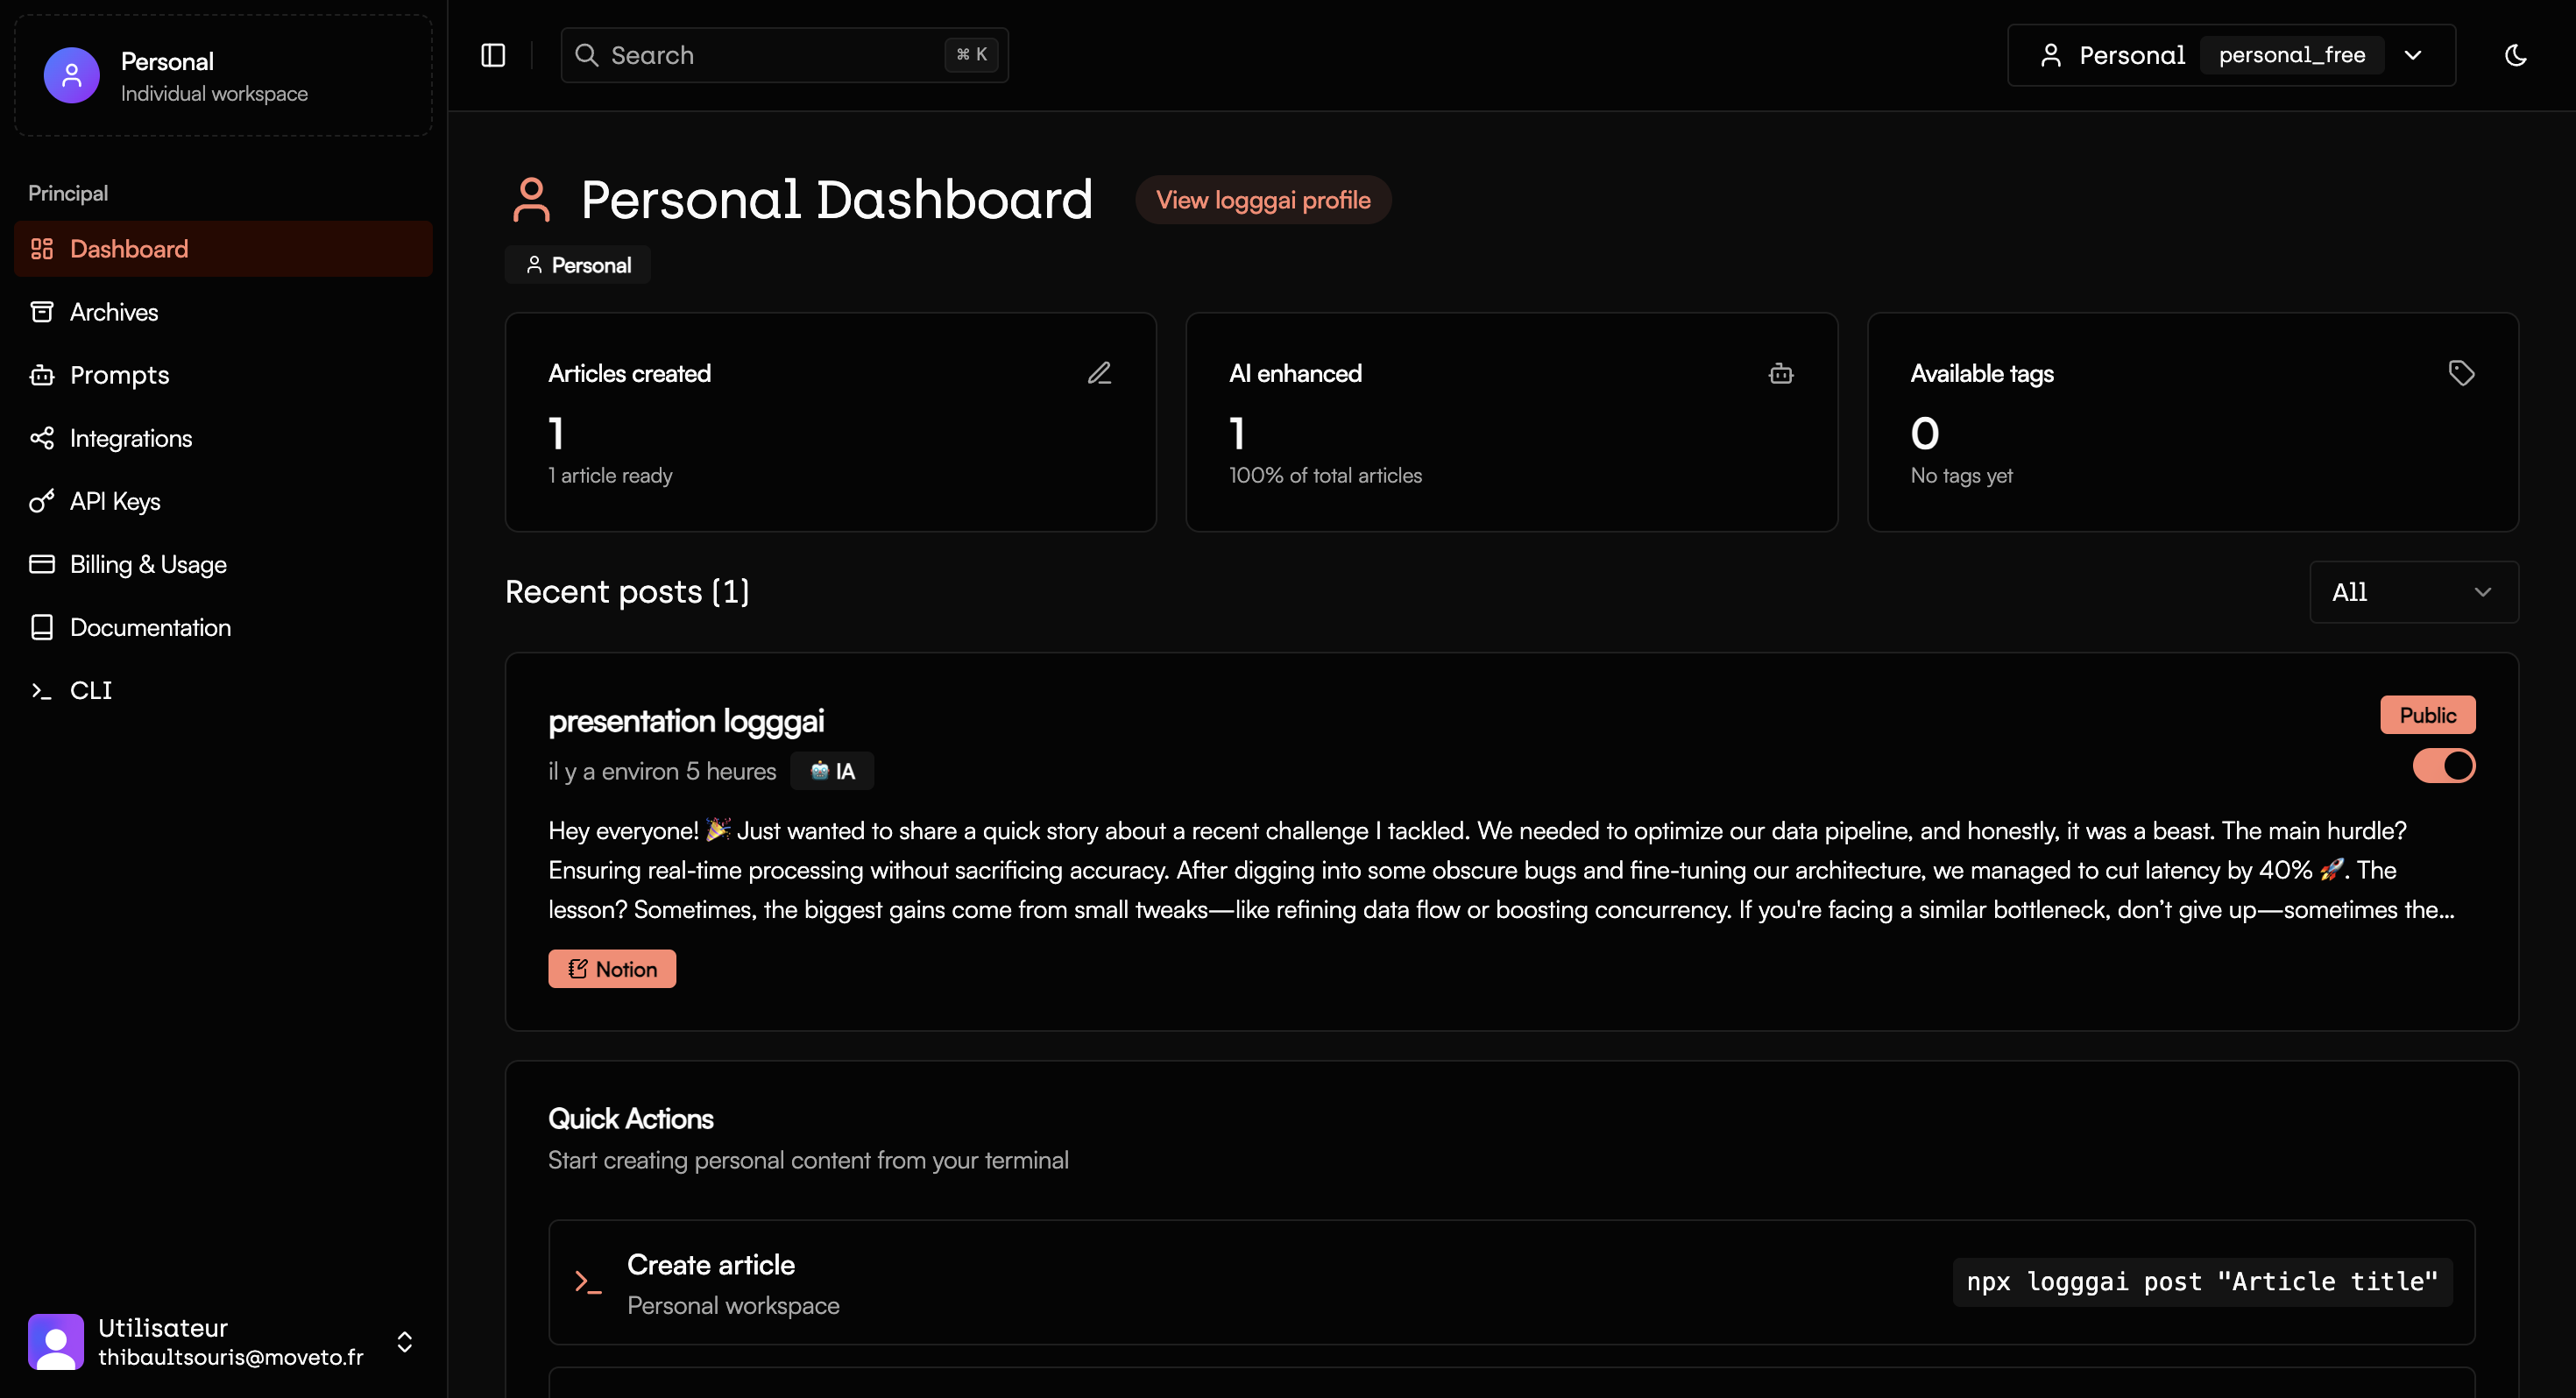
Task: Click the thibaultsouris@moveto.fr email text
Action: pyautogui.click(x=231, y=1357)
